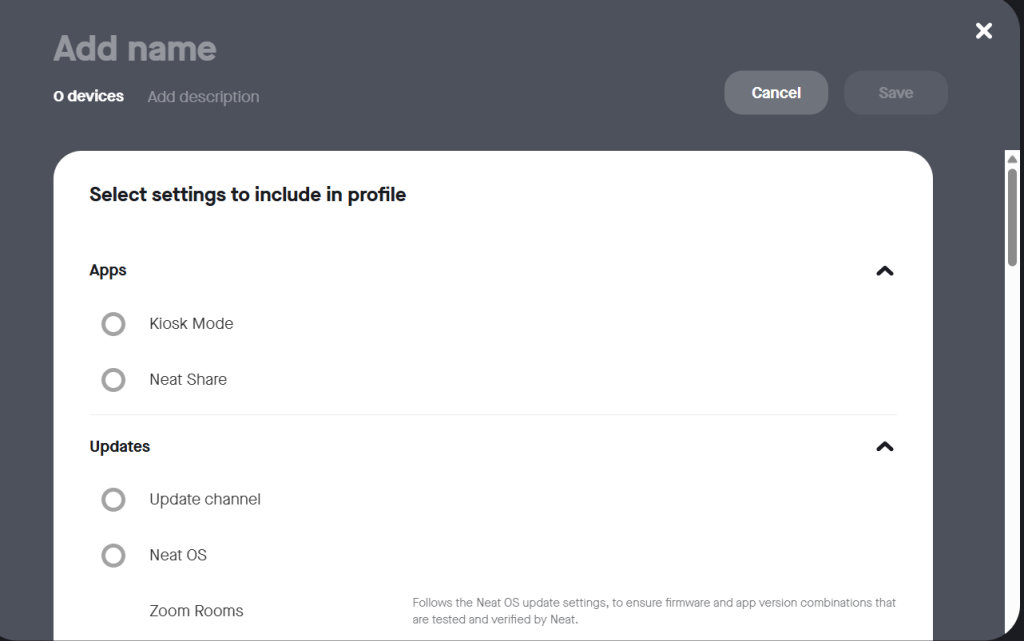The height and width of the screenshot is (641, 1024).
Task: Collapse the Updates section using its chevron
Action: coord(884,447)
